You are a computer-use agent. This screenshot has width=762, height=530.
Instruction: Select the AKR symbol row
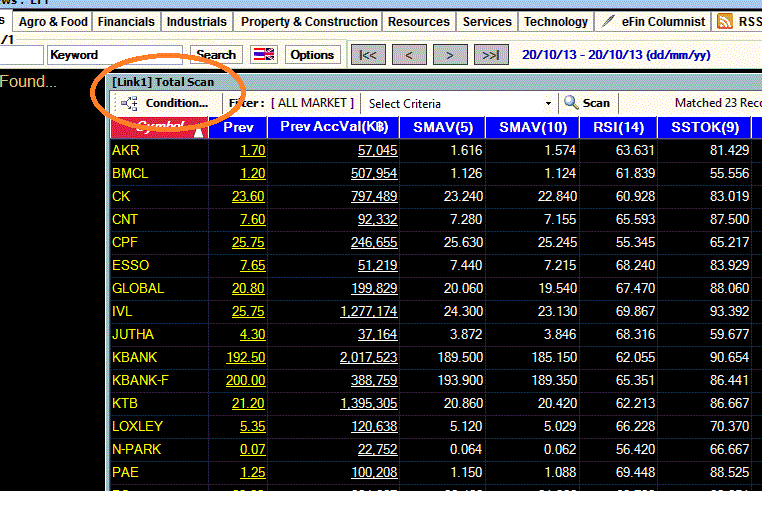(126, 151)
